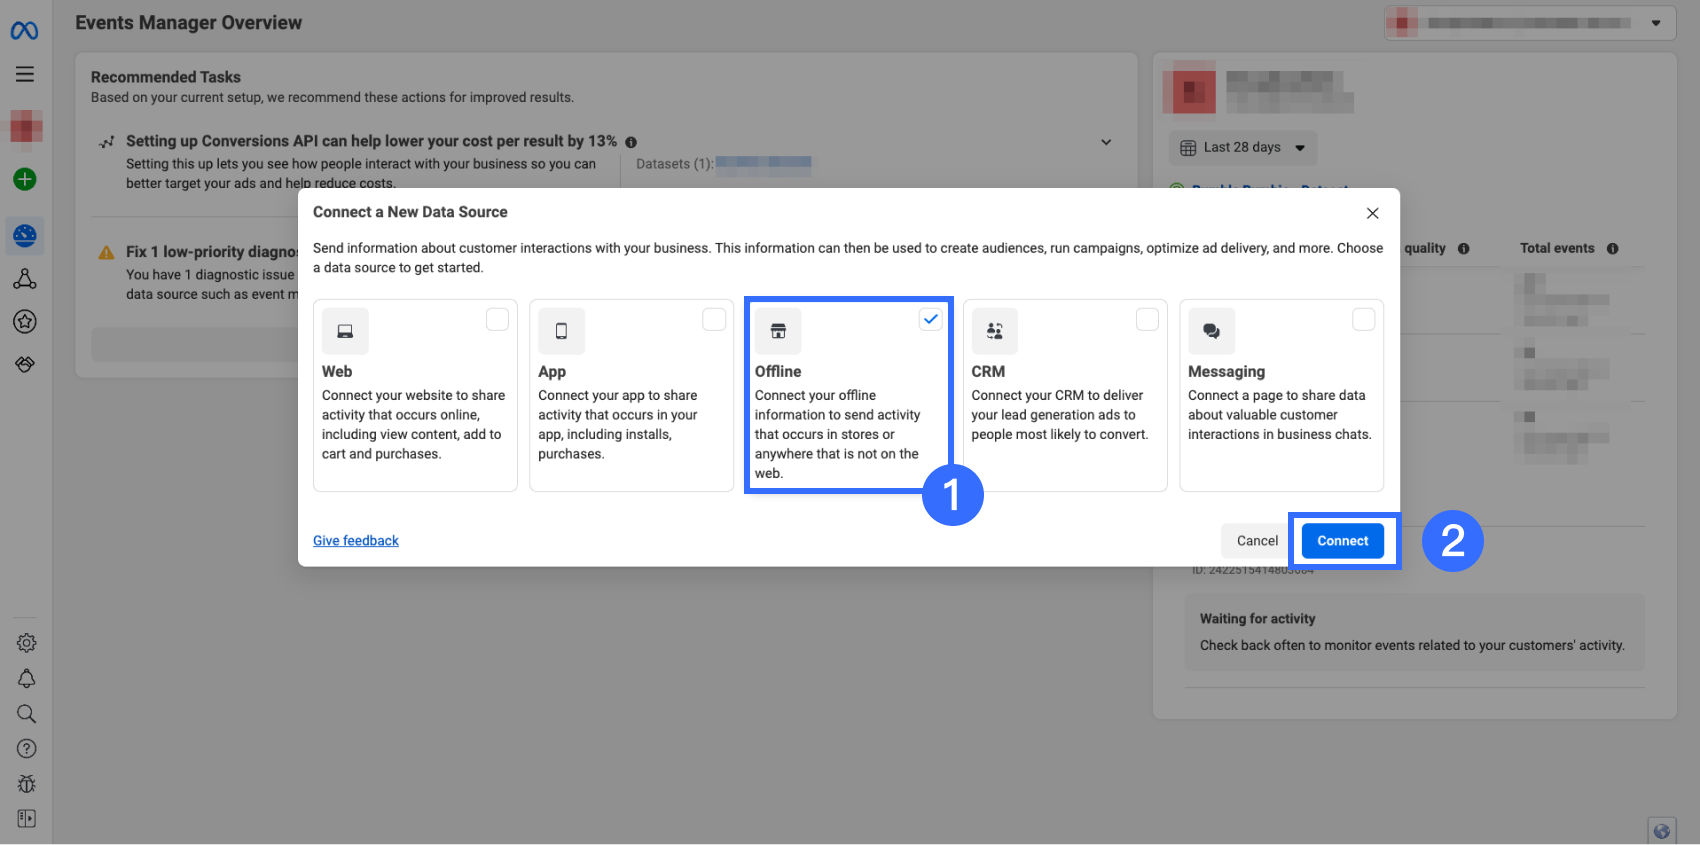This screenshot has height=845, width=1700.
Task: Click the Messaging chat bubbles icon
Action: pyautogui.click(x=1211, y=331)
